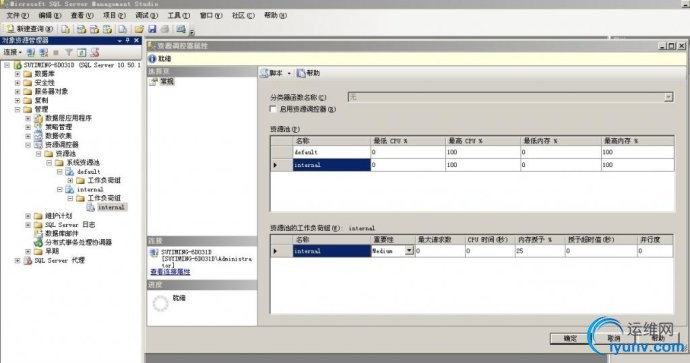
Task: Open the 脚本 Script dropdown arrow
Action: coord(289,73)
